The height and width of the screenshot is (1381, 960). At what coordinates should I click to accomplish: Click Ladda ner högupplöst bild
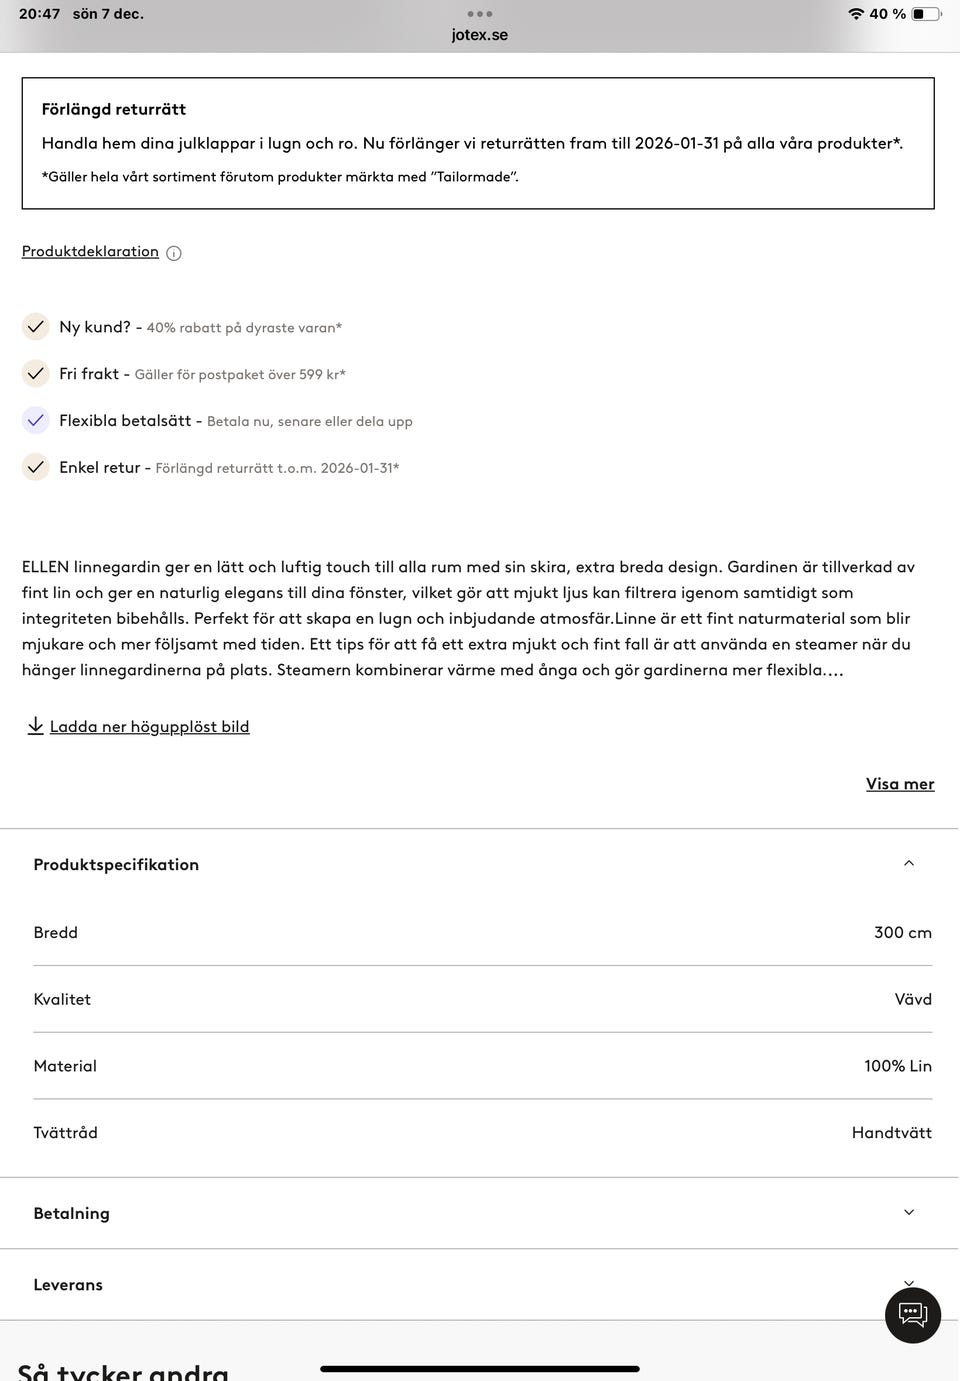(x=148, y=726)
